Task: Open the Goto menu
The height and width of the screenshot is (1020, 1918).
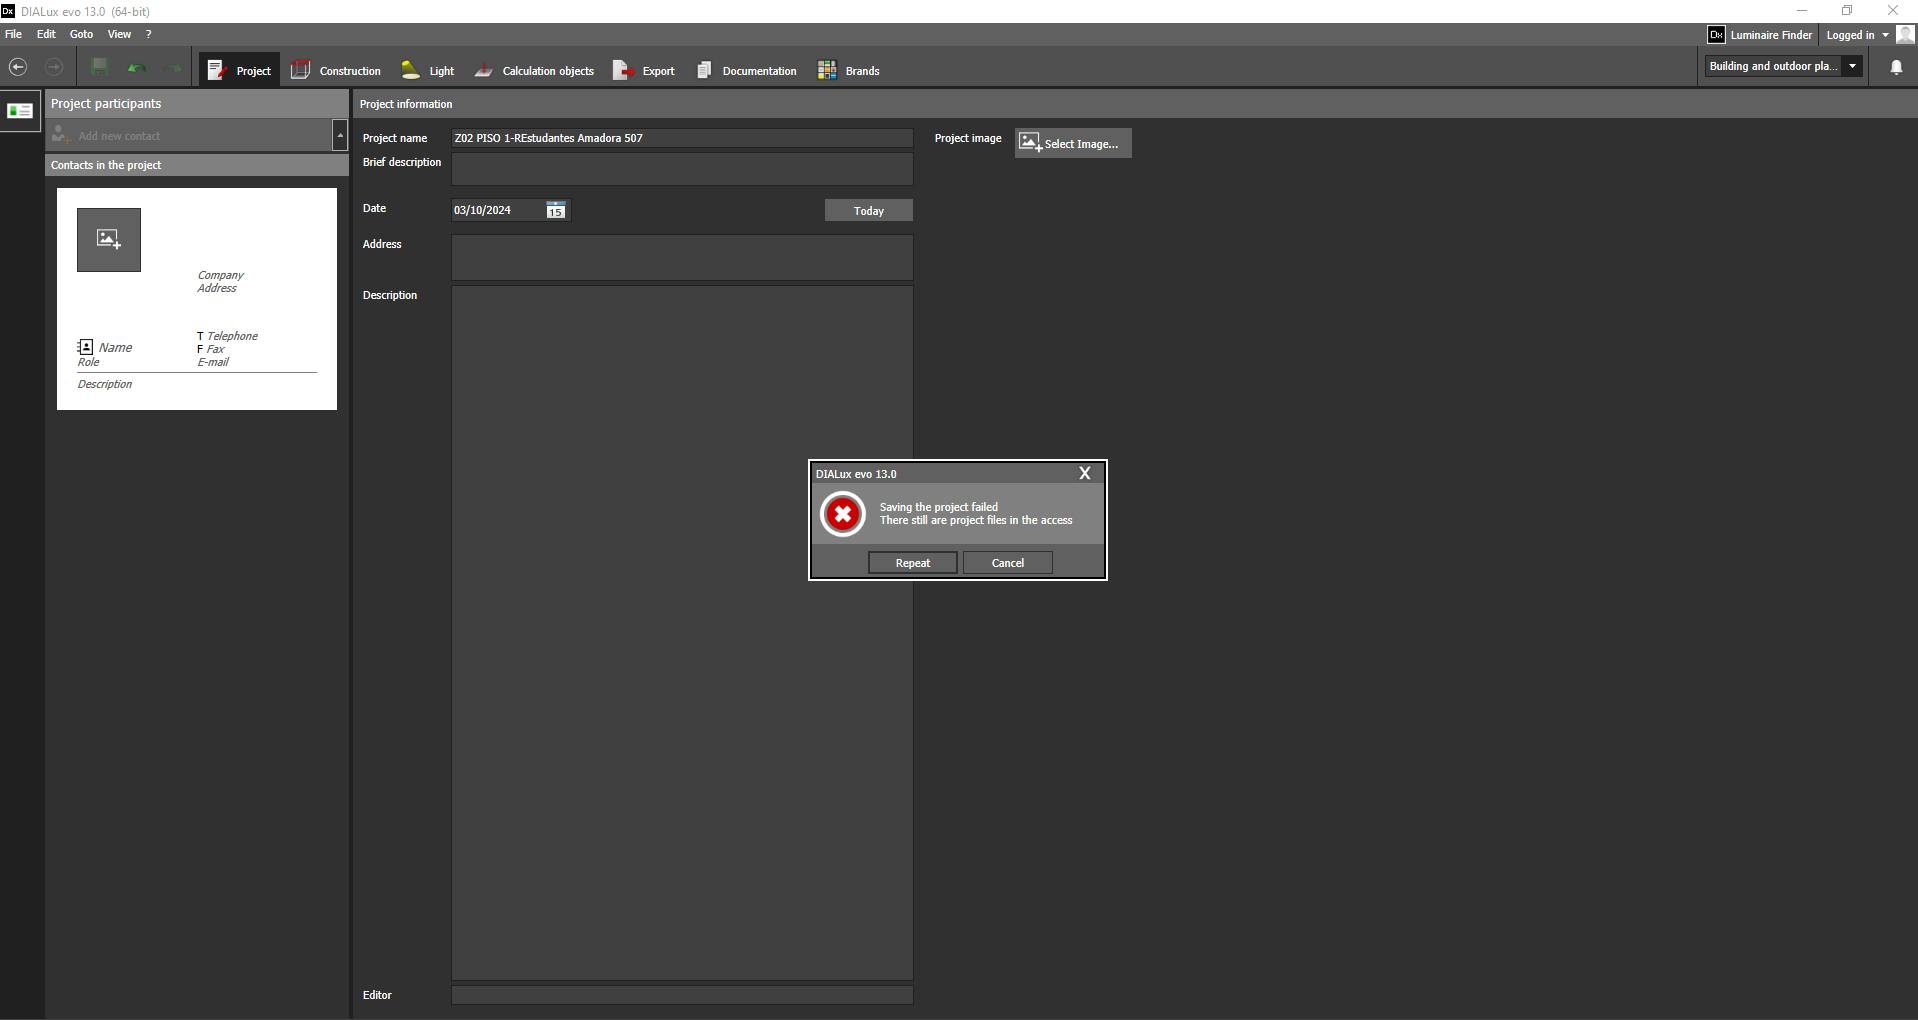Action: pos(81,34)
